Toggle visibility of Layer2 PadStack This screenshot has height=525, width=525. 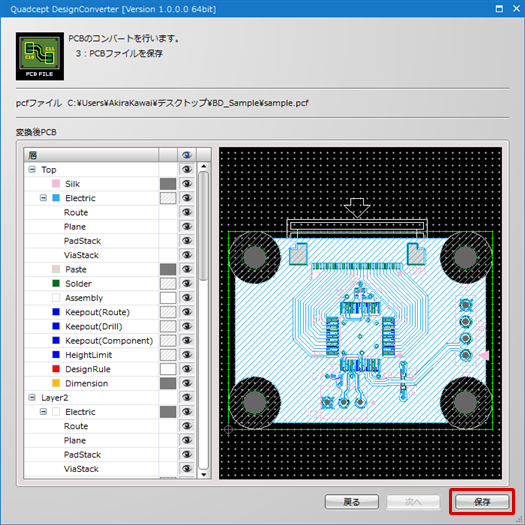[x=187, y=454]
